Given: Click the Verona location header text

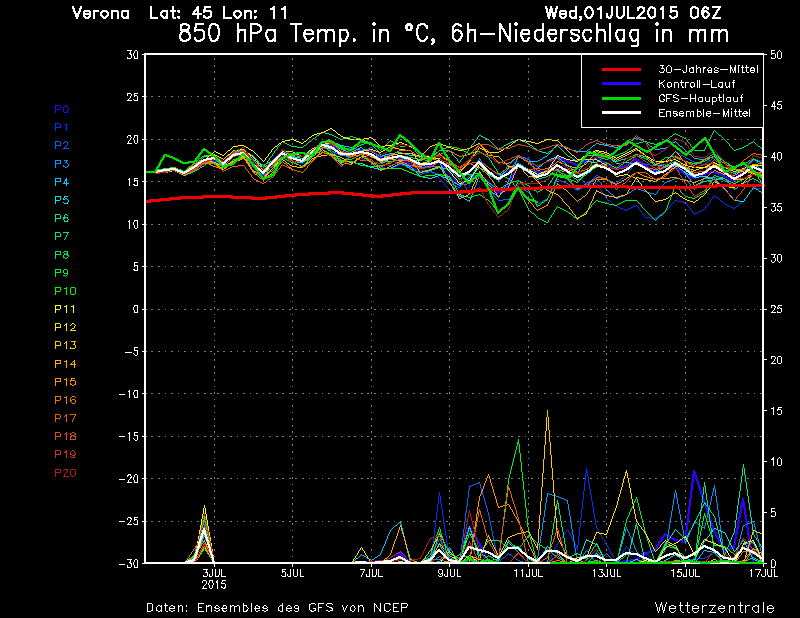Looking at the screenshot, I should coord(102,13).
